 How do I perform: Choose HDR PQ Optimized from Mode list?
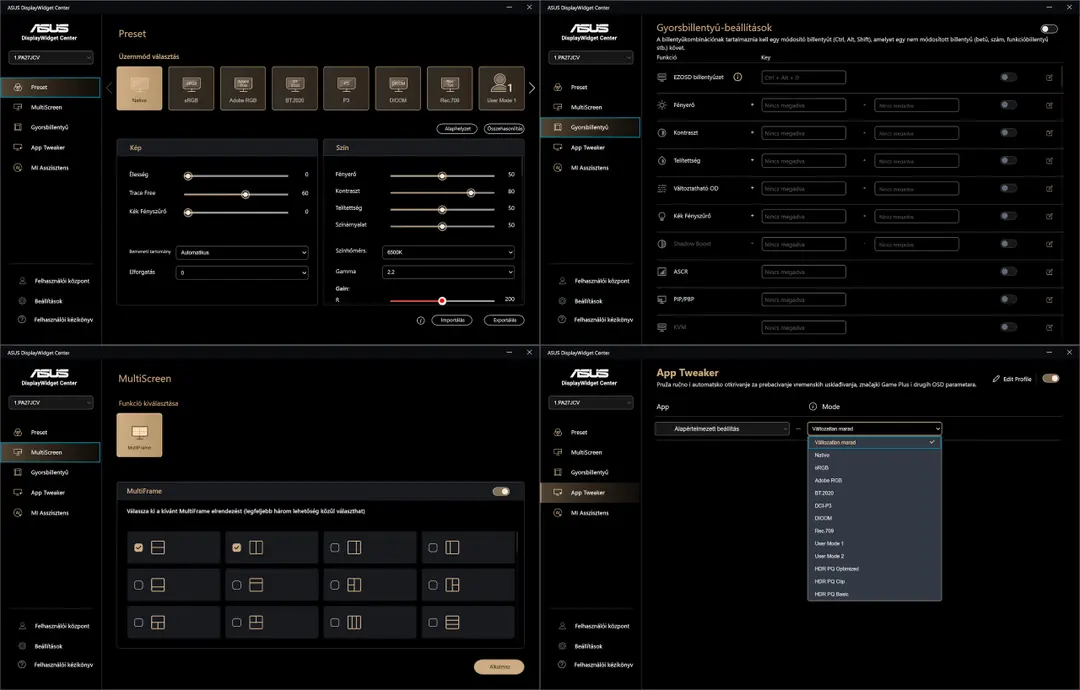click(874, 569)
